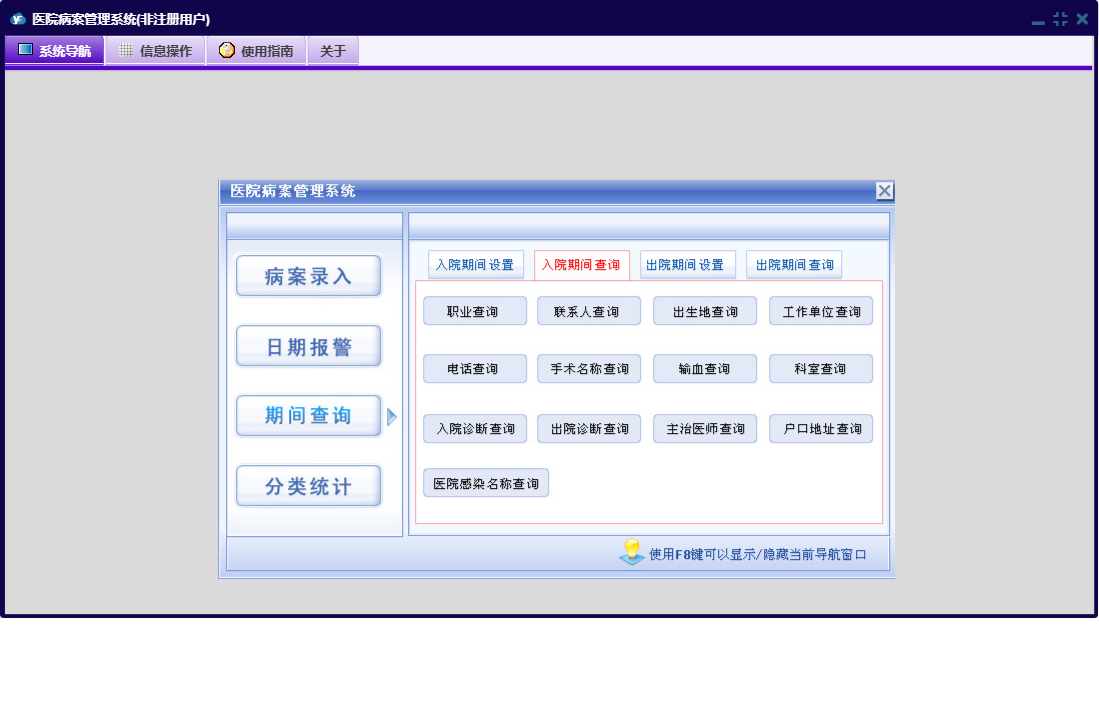Open 入院诊断查询
1099x723 pixels.
(x=475, y=429)
